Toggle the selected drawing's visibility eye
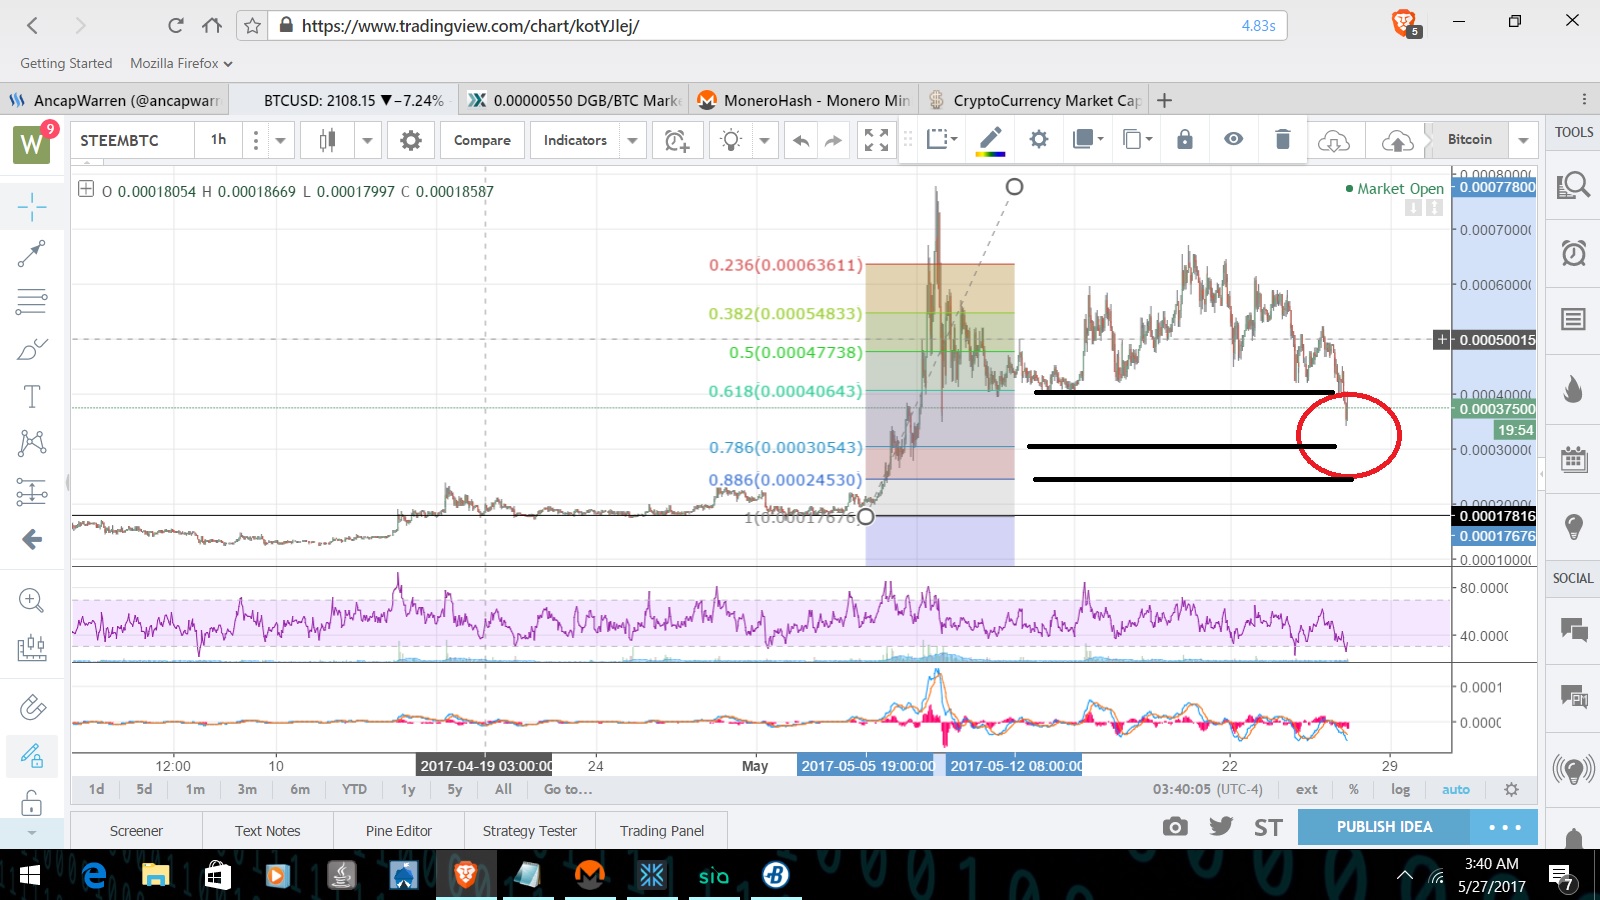Screen dimensions: 1600x900 tap(1234, 139)
